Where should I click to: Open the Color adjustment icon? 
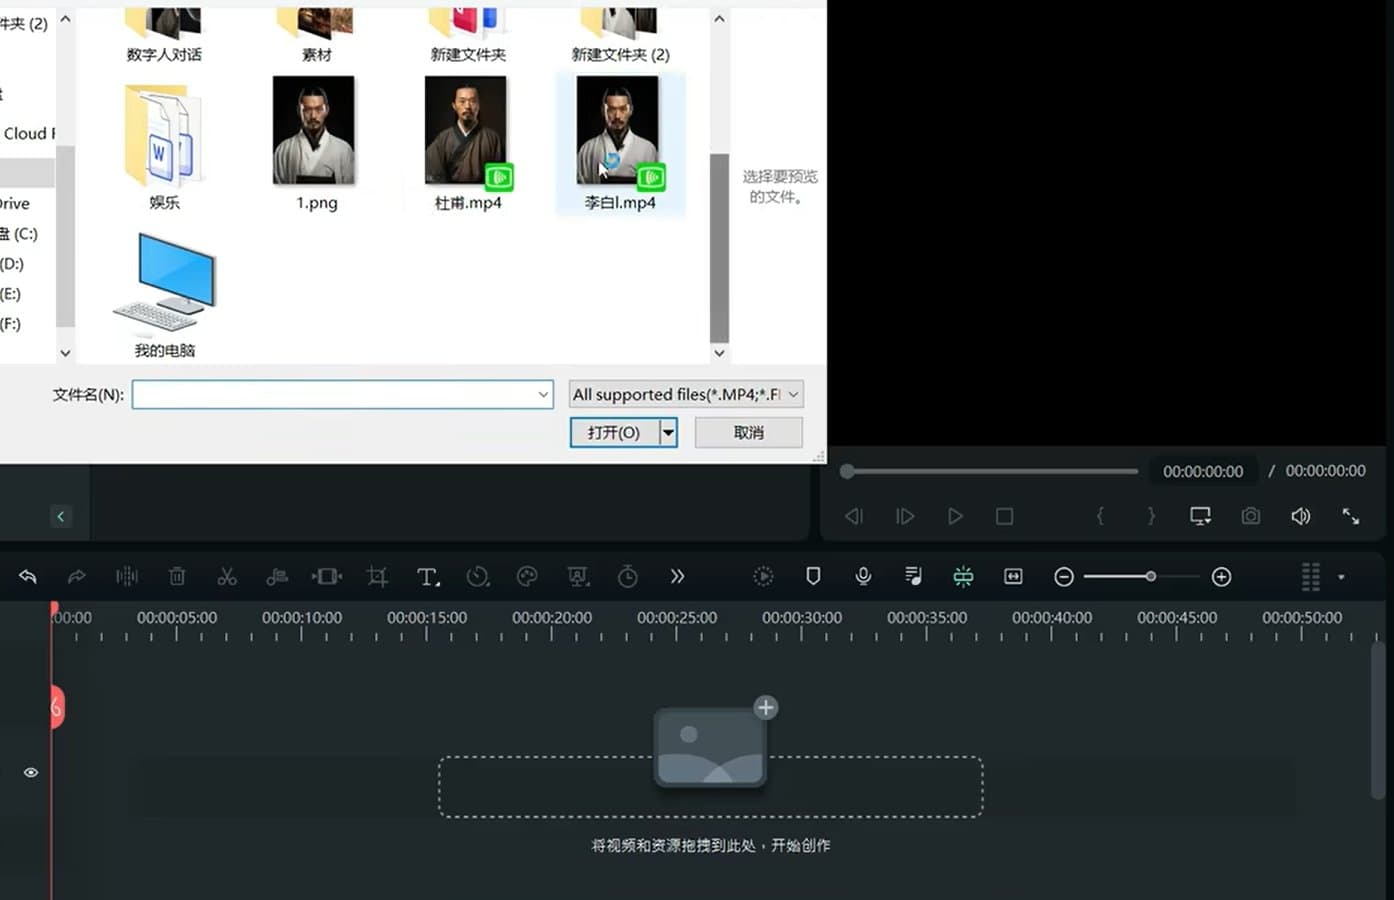pos(527,576)
